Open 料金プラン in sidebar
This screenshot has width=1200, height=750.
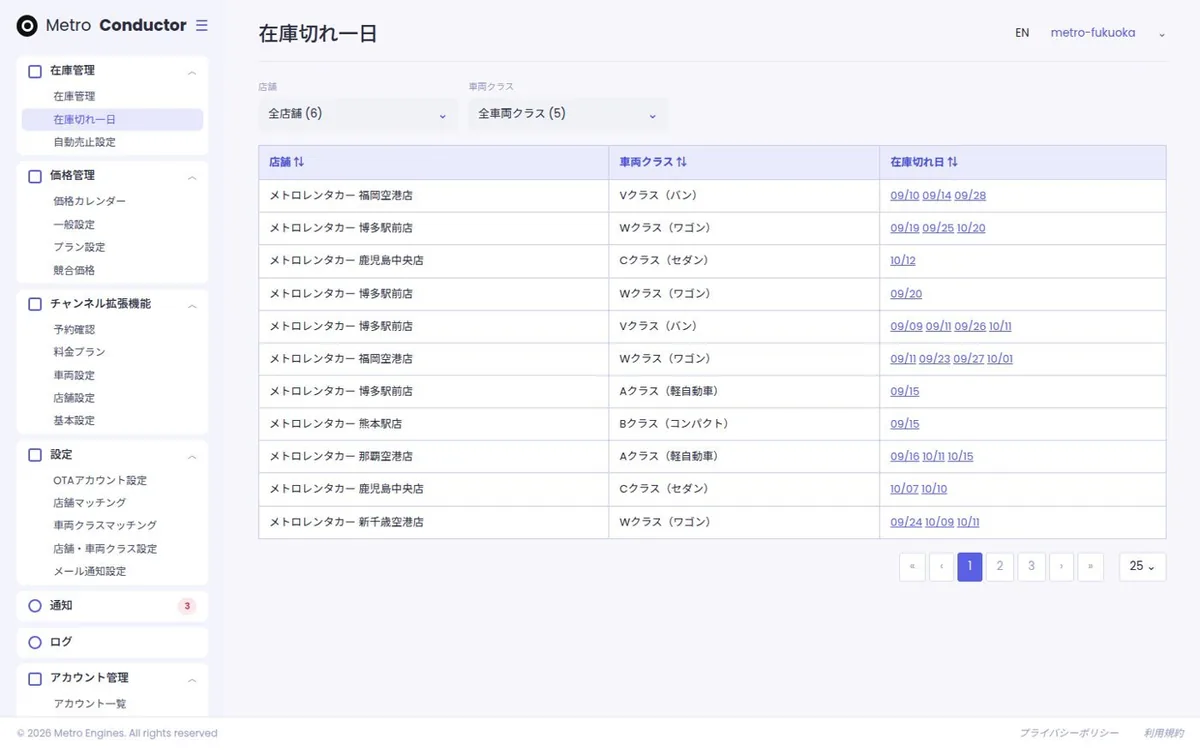point(79,353)
